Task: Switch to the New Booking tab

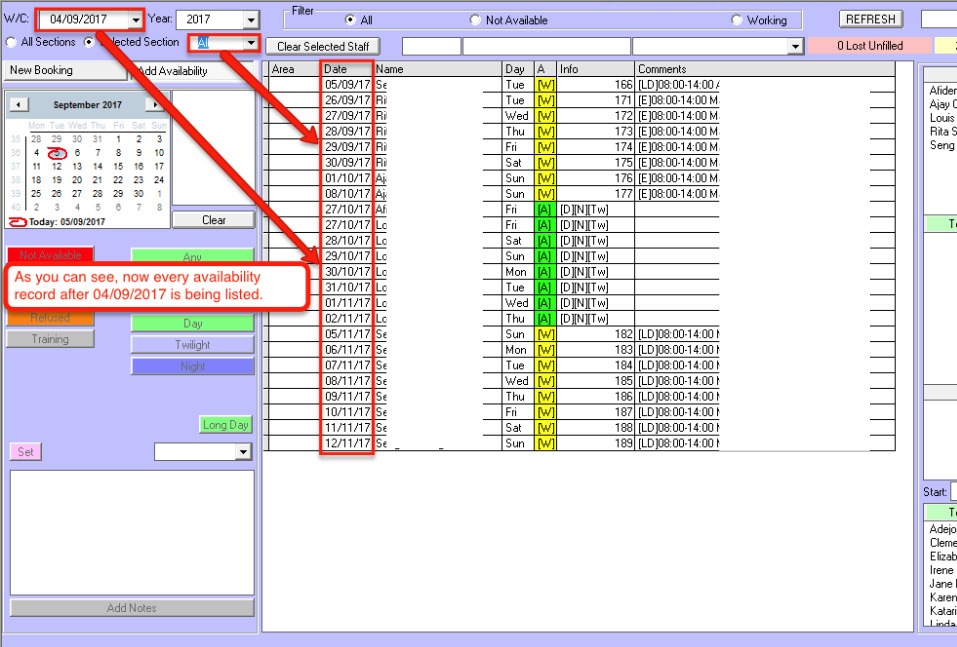Action: tap(54, 71)
